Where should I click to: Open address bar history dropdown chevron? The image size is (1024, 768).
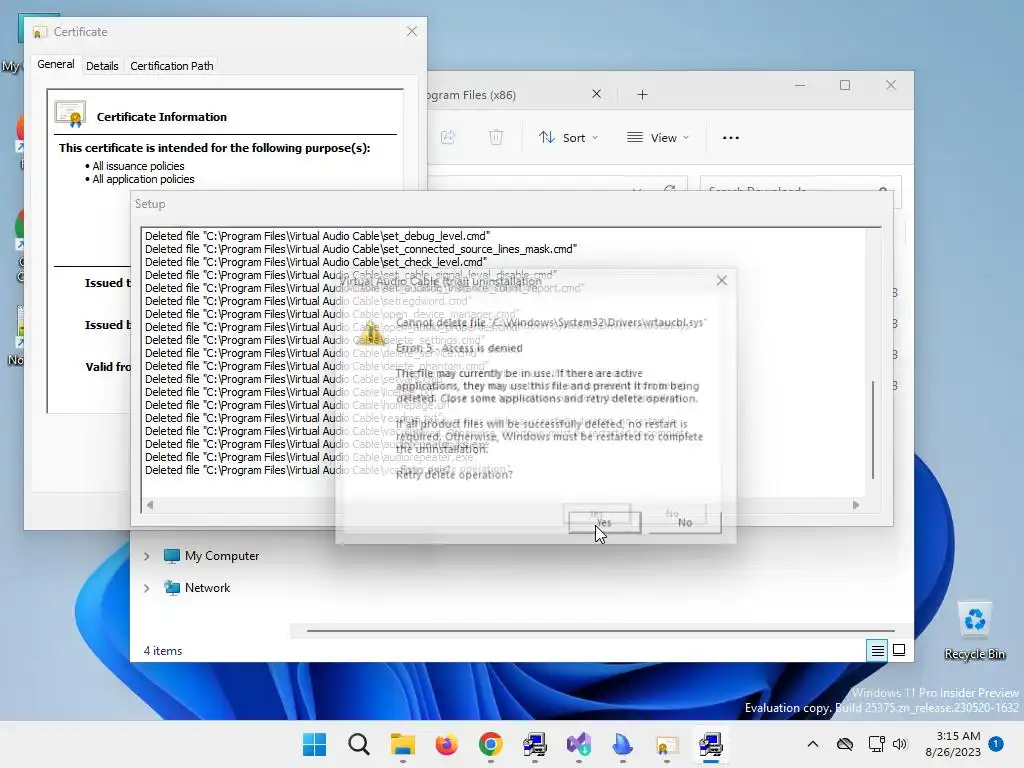[637, 189]
